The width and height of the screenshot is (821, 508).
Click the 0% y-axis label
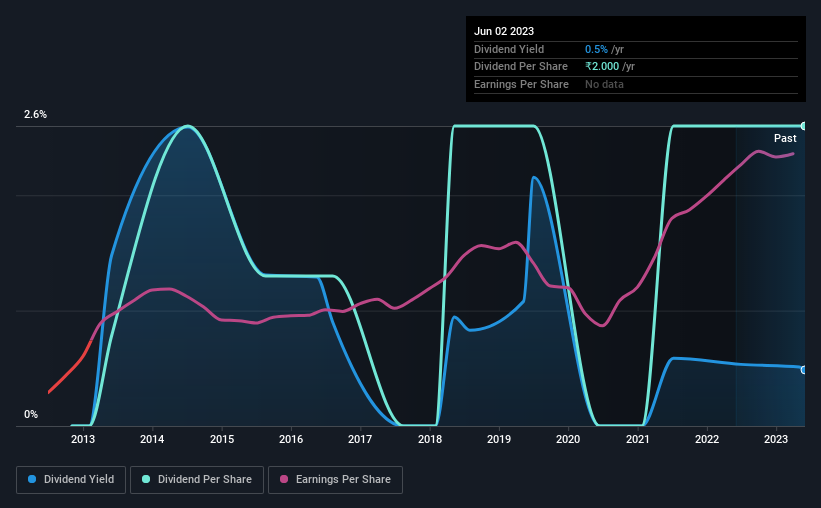(31, 414)
